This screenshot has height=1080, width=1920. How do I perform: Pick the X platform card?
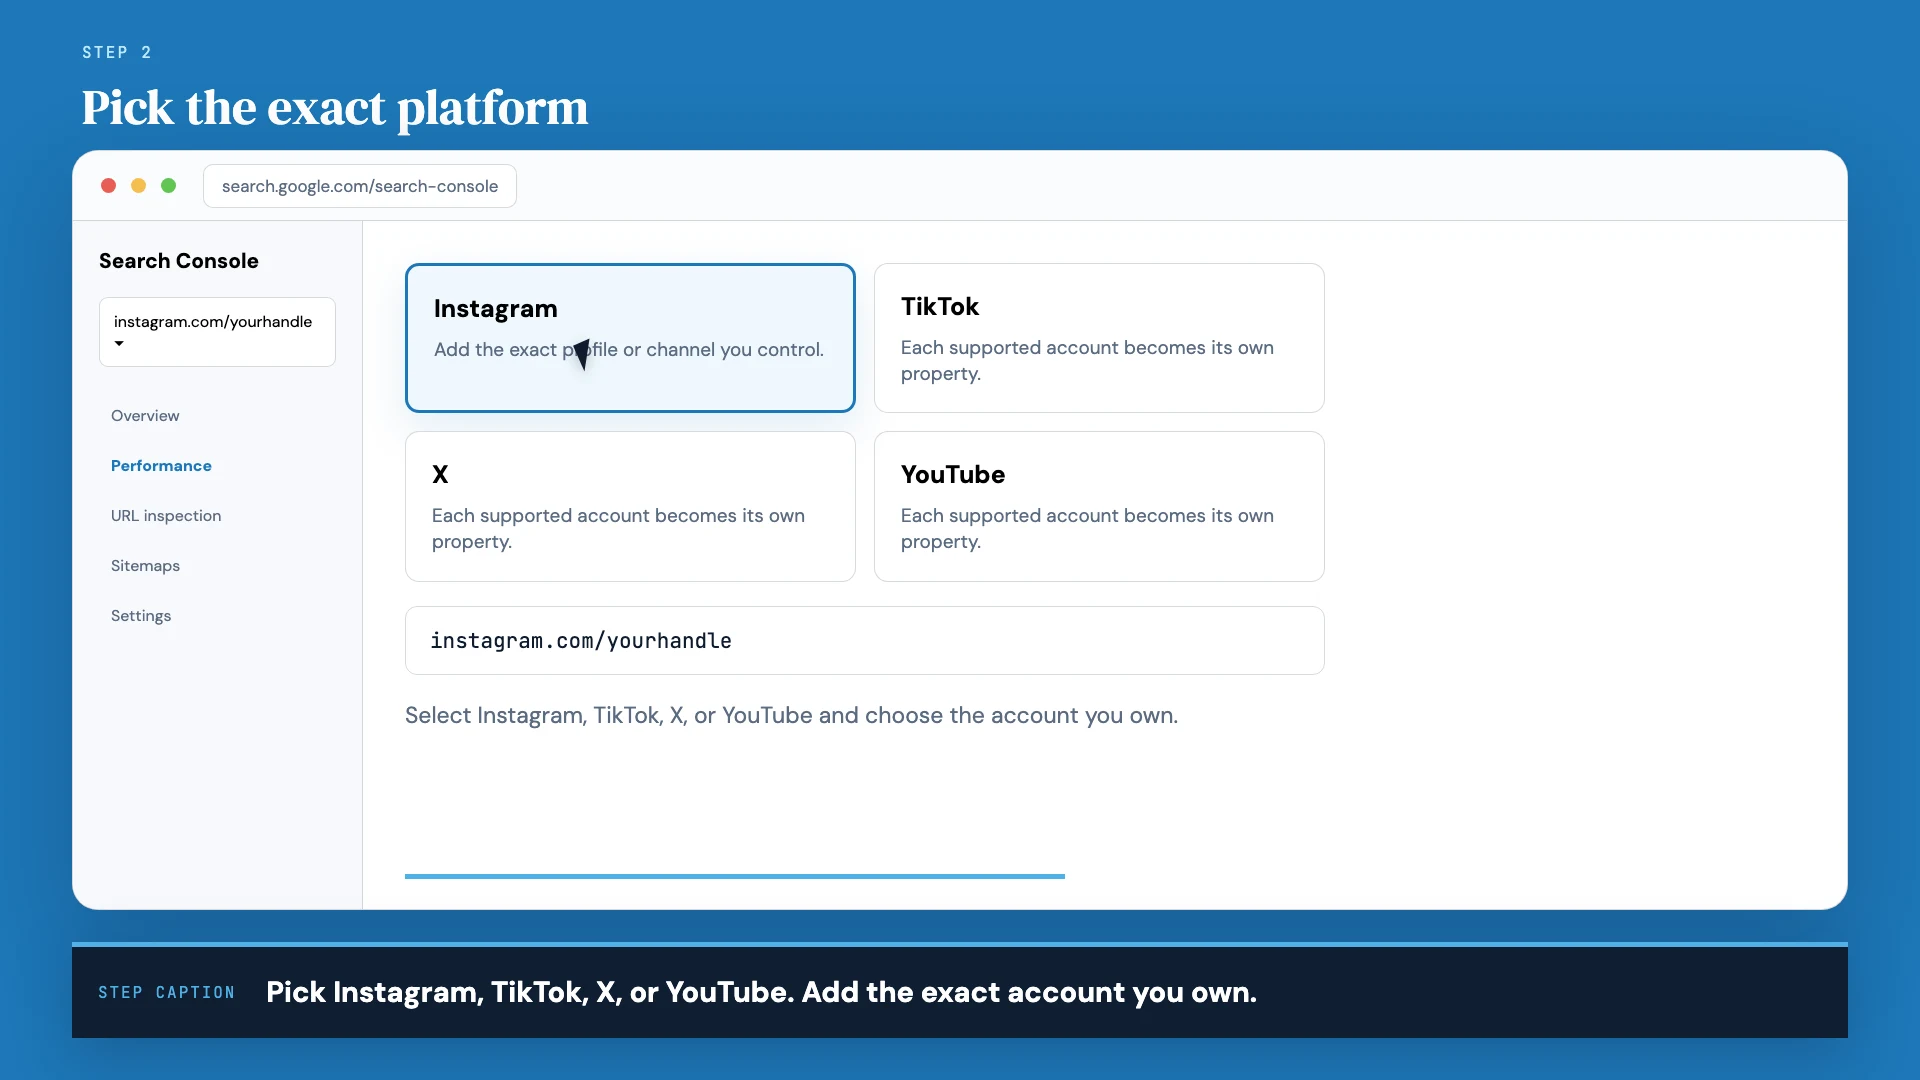(x=630, y=506)
